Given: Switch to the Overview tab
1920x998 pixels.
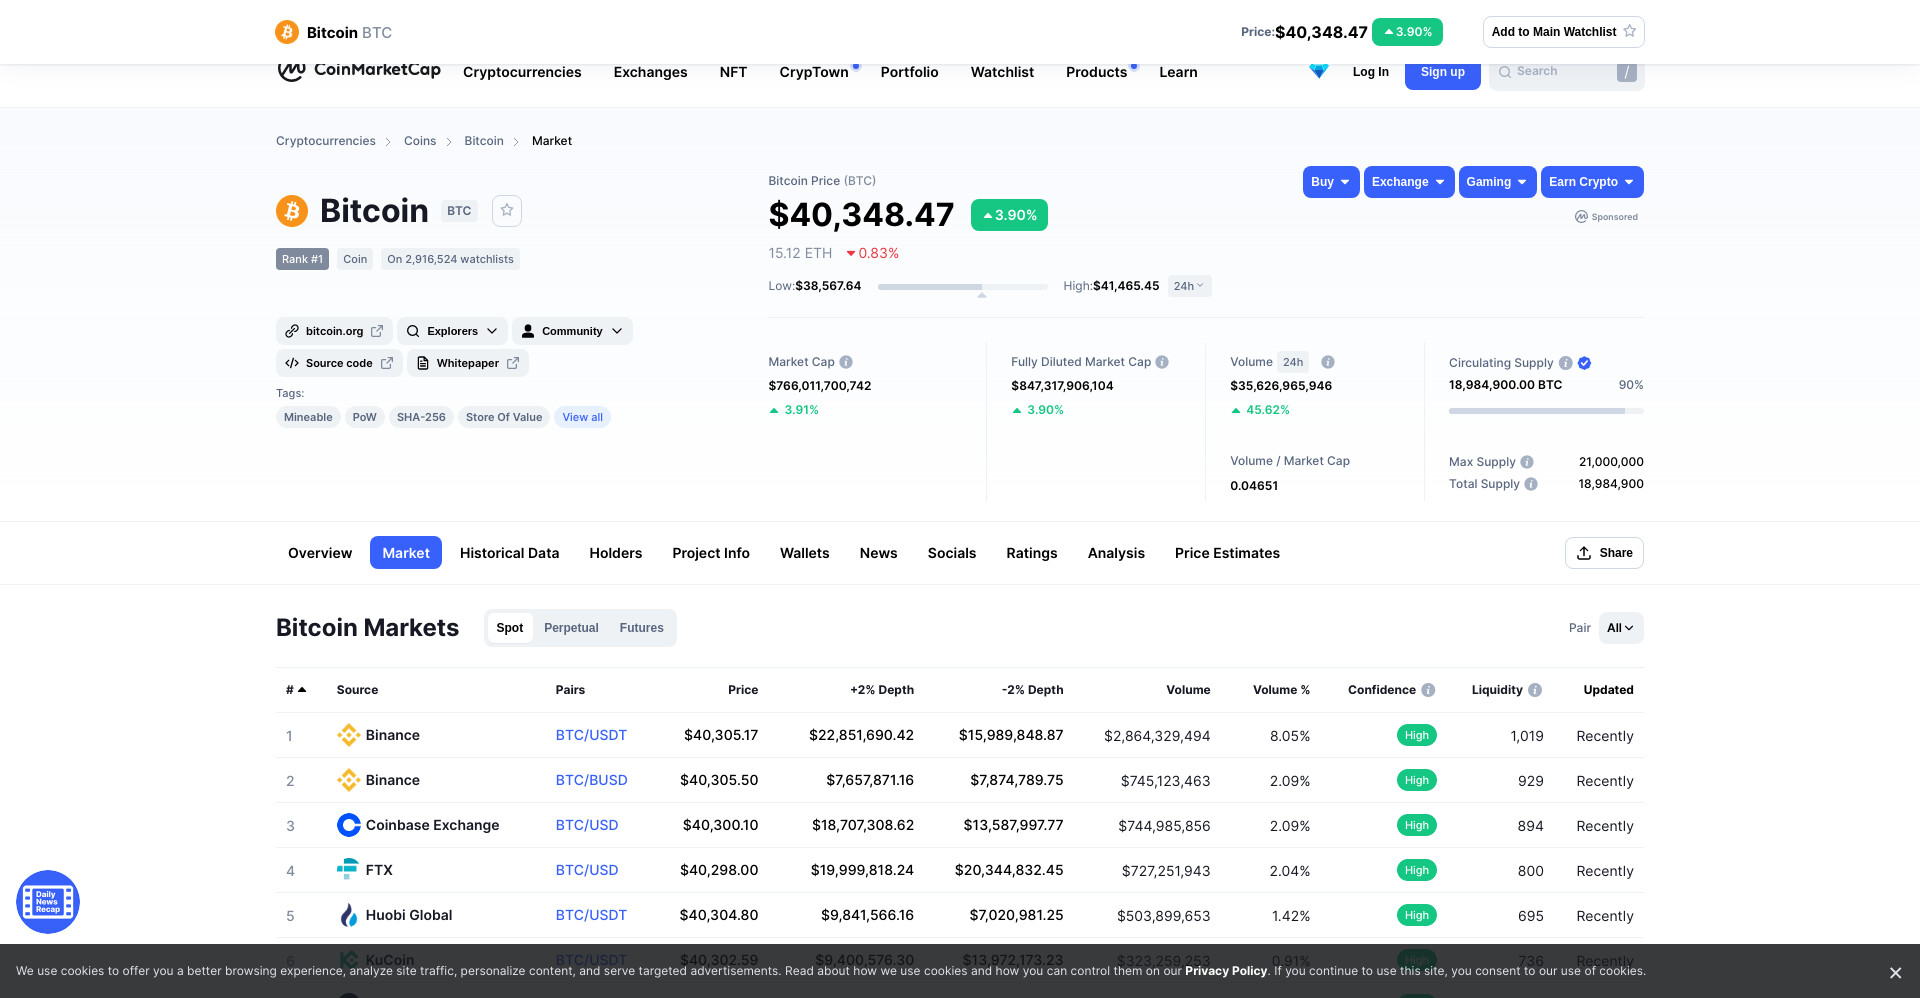Looking at the screenshot, I should (x=320, y=553).
